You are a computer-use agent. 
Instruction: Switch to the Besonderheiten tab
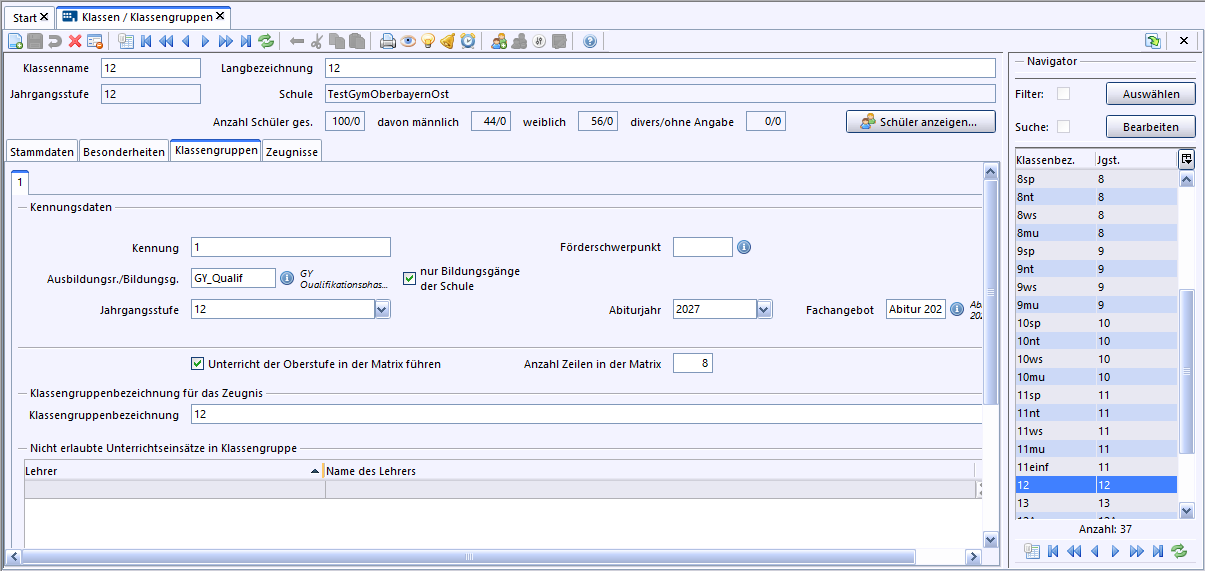124,152
